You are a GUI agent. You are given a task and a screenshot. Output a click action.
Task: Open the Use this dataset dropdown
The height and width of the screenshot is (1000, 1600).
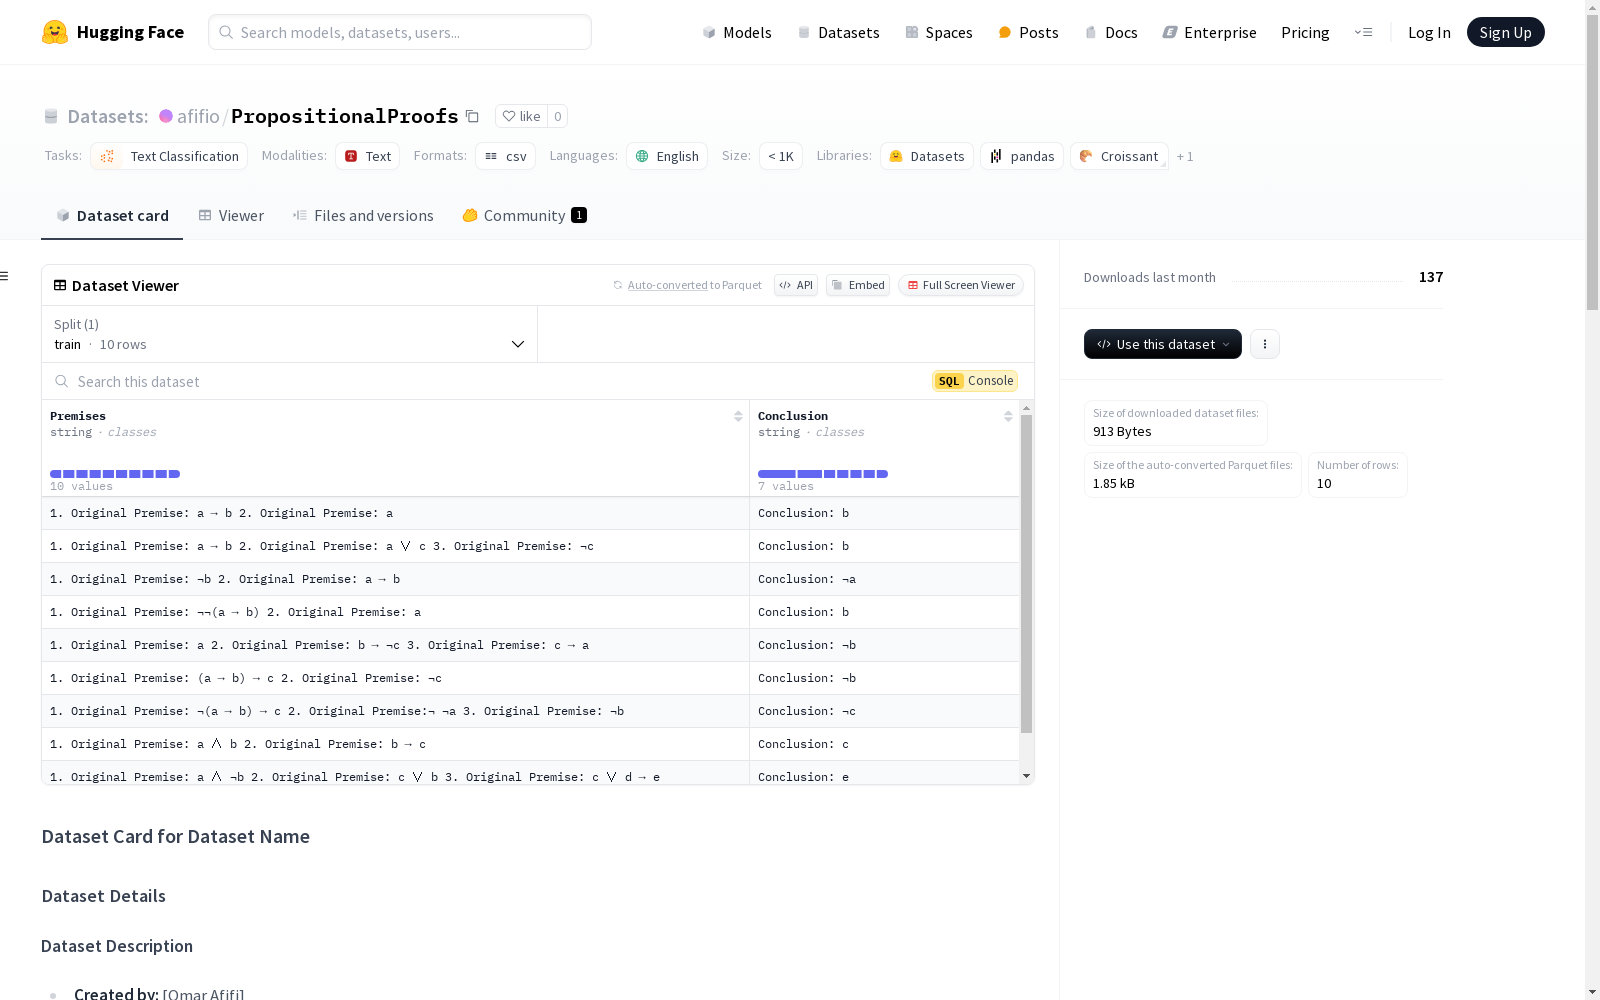coord(1163,344)
